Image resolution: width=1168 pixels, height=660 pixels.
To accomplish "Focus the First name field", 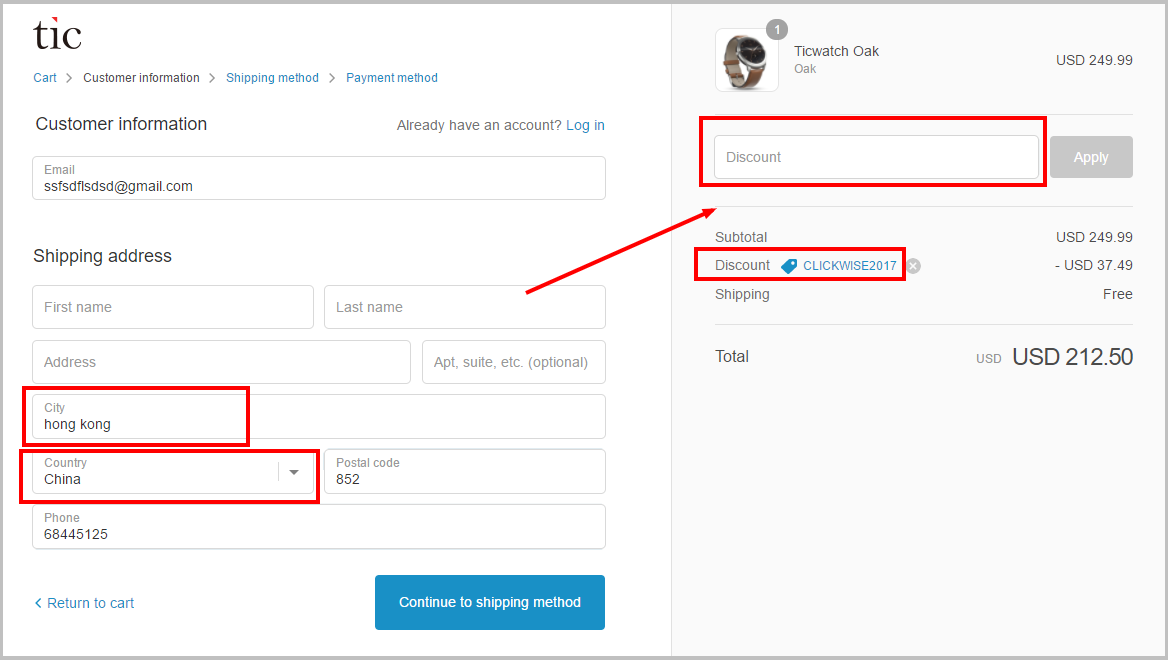I will coord(173,307).
